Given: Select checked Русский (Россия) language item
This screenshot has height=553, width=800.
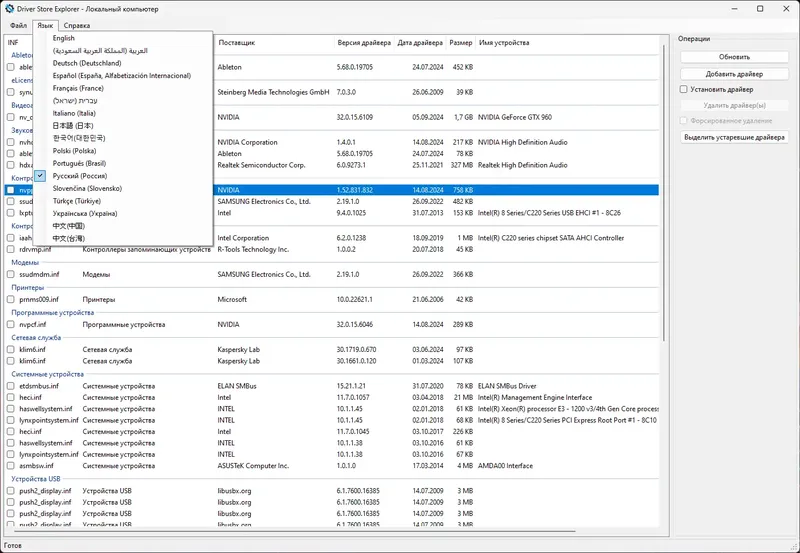Looking at the screenshot, I should [x=80, y=176].
